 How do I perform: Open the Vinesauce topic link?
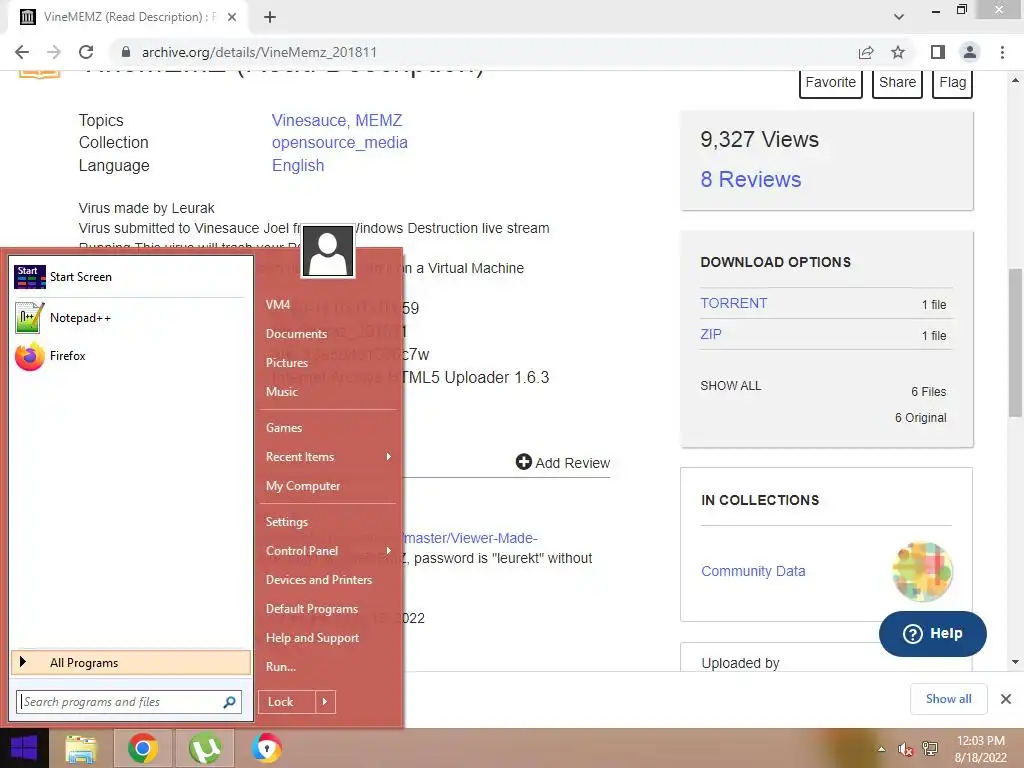coord(308,121)
